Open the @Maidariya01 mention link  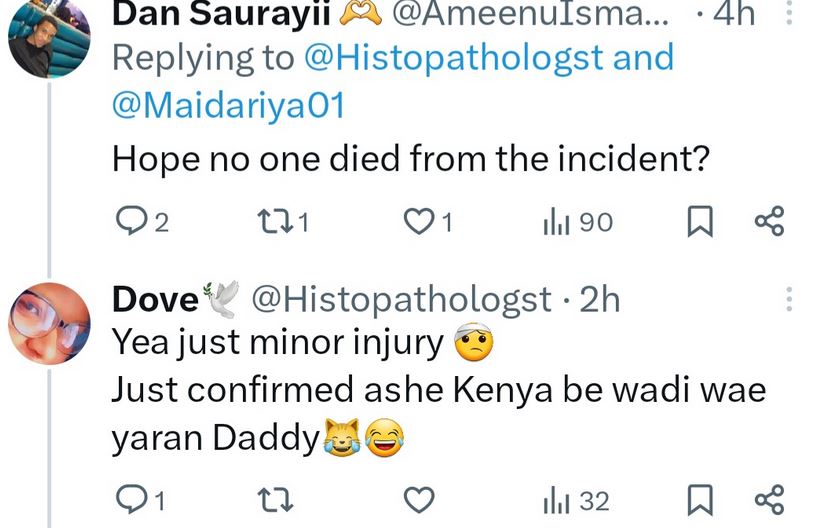pyautogui.click(x=228, y=105)
